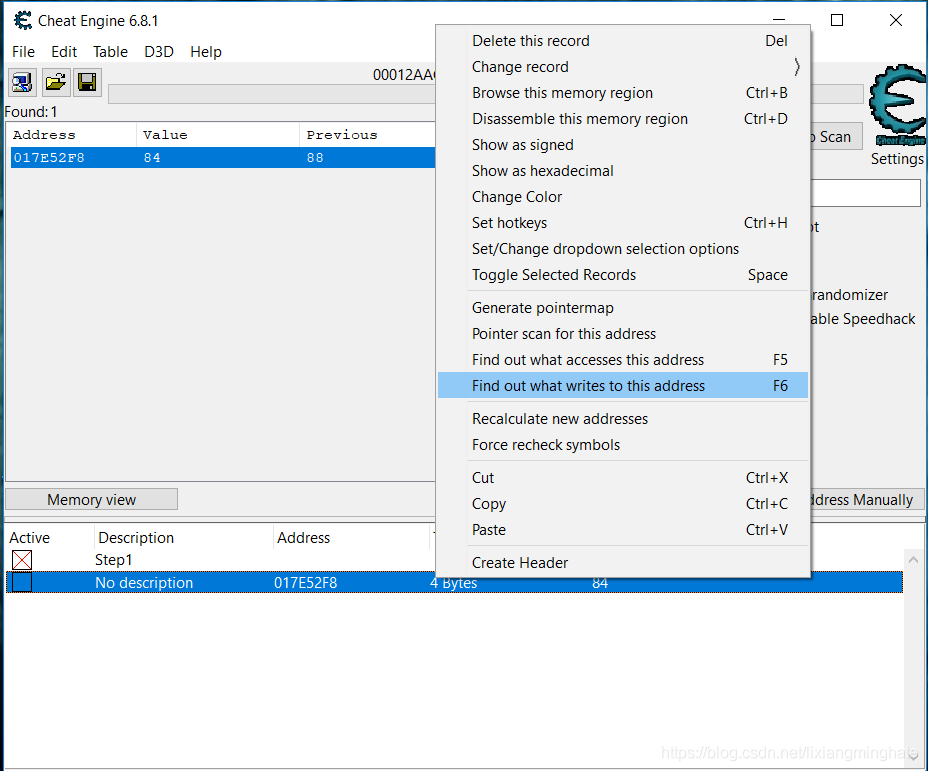Screen dimensions: 928x771
Task: Click the Memory view button
Action: tap(92, 500)
